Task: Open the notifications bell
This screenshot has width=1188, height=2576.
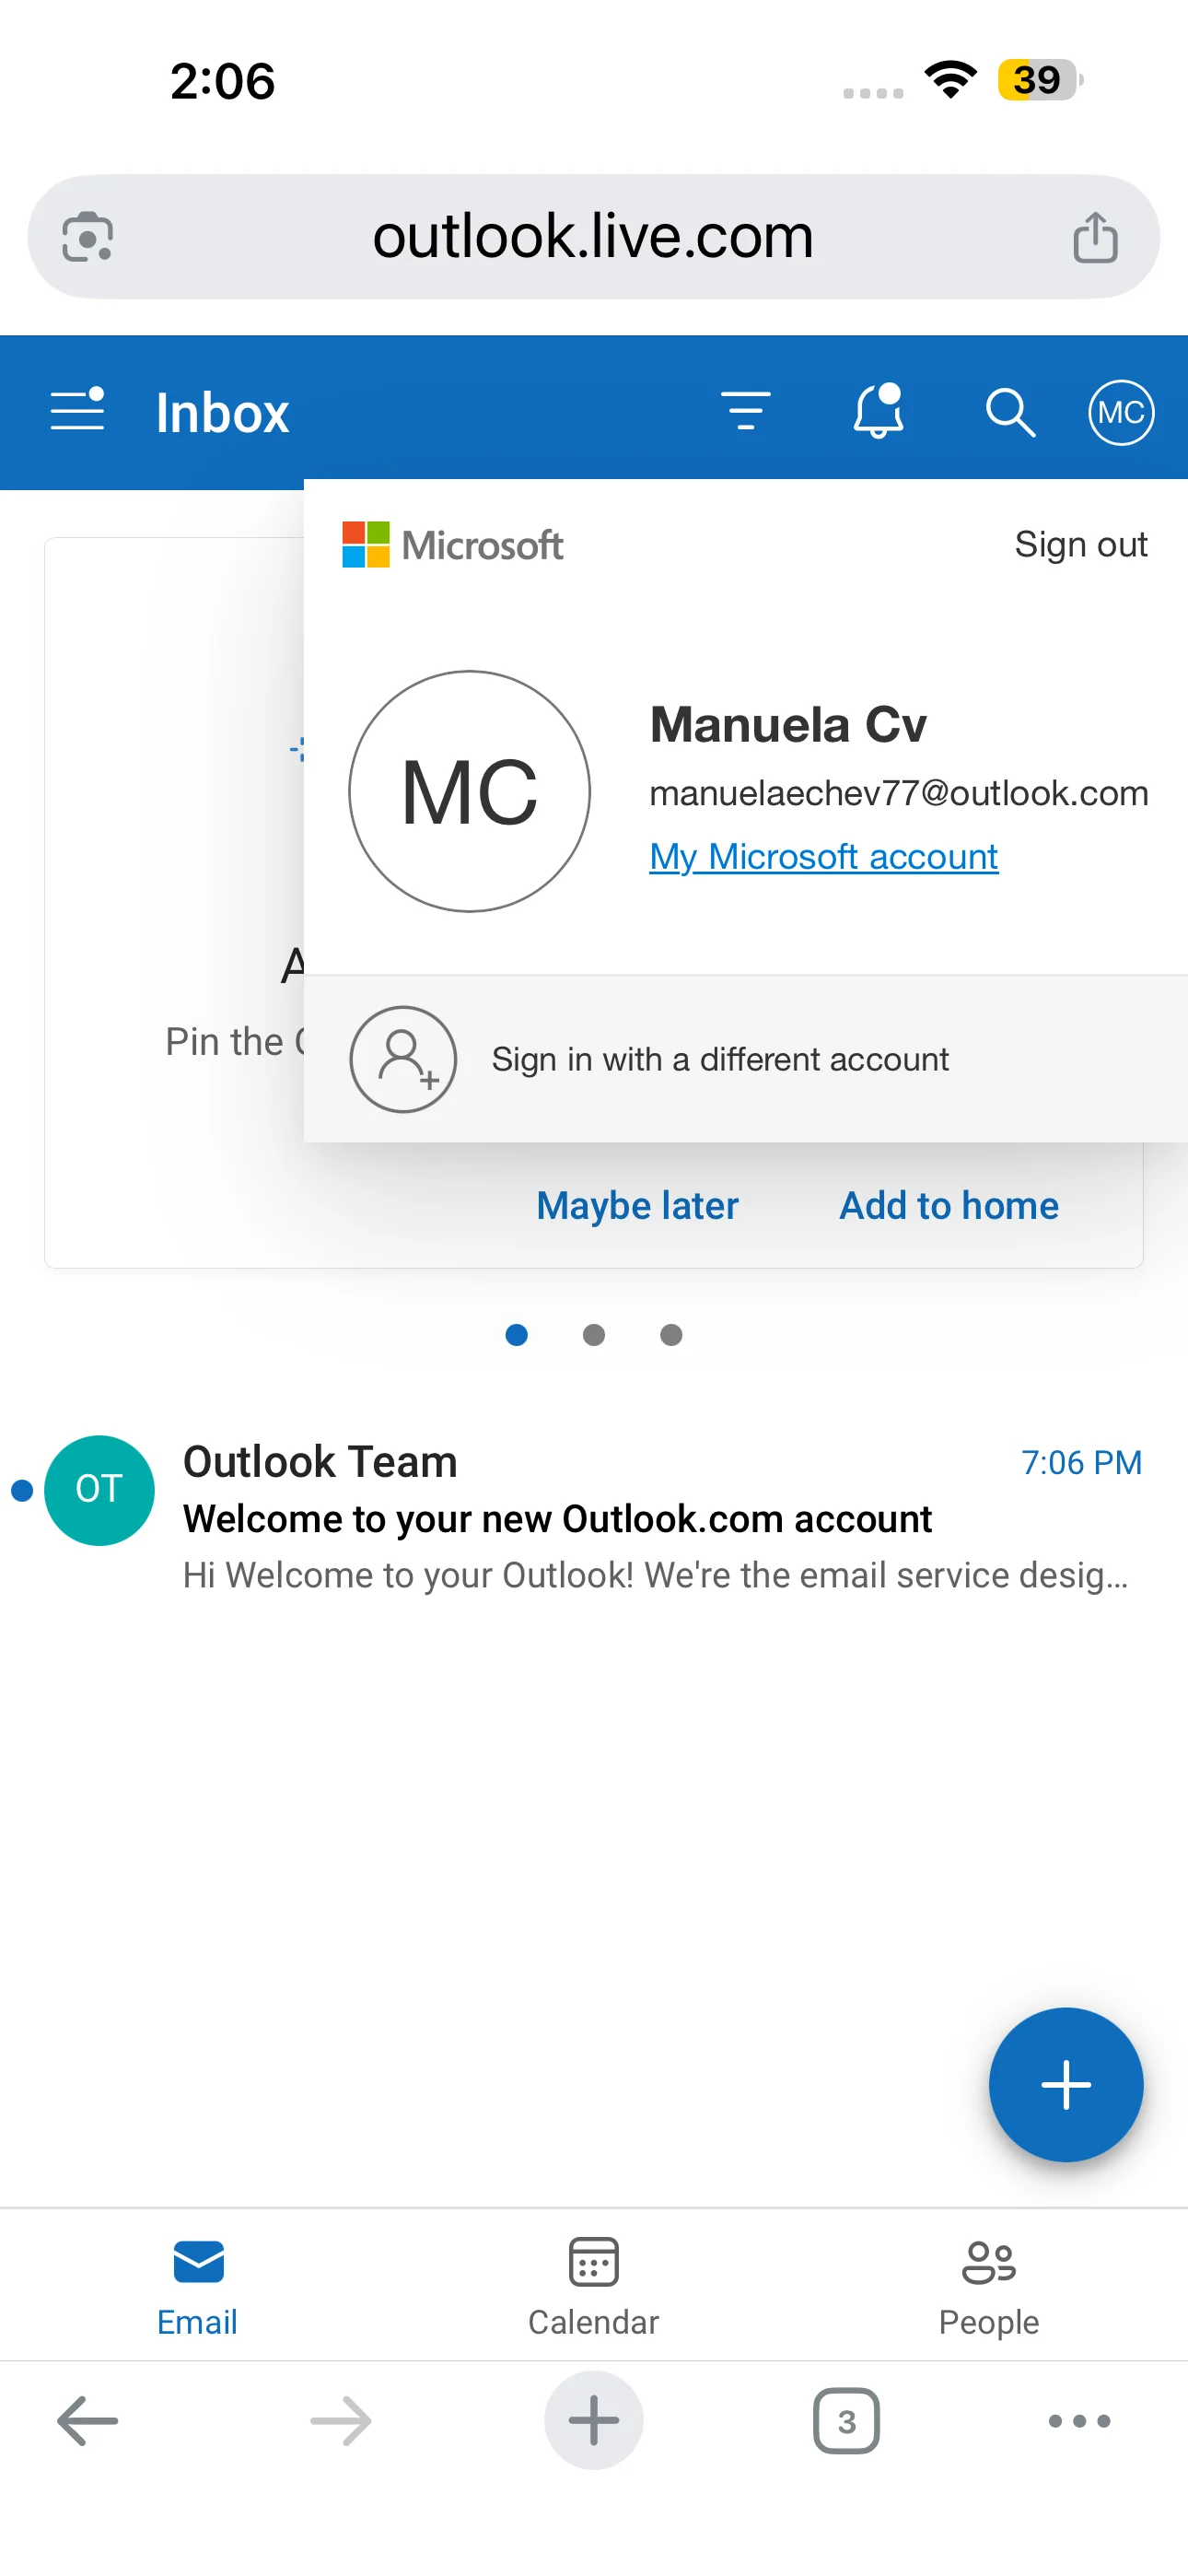Action: 878,411
